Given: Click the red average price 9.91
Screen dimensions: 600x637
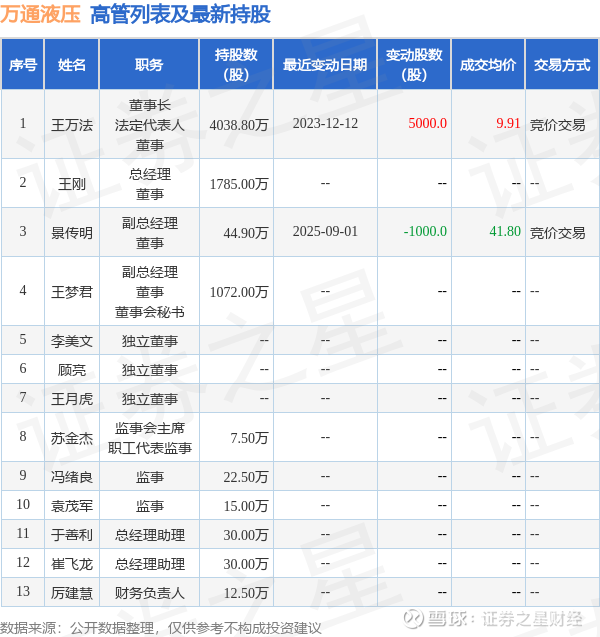Looking at the screenshot, I should coord(508,123).
